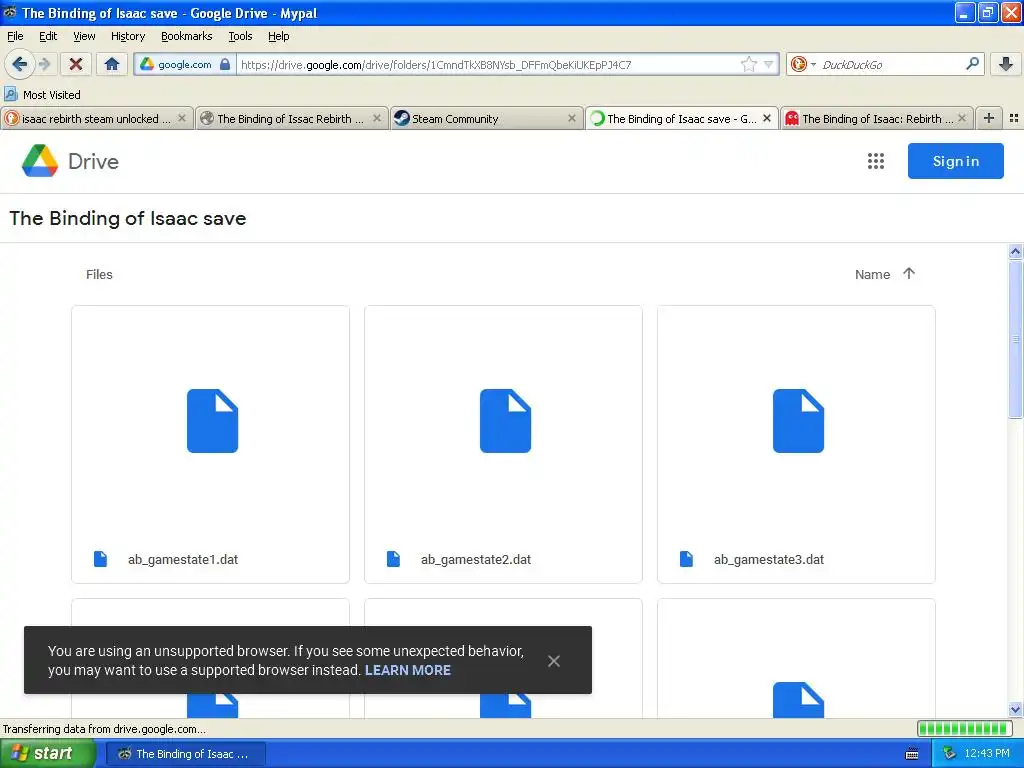Open the View menu
The width and height of the screenshot is (1024, 768).
pos(84,36)
